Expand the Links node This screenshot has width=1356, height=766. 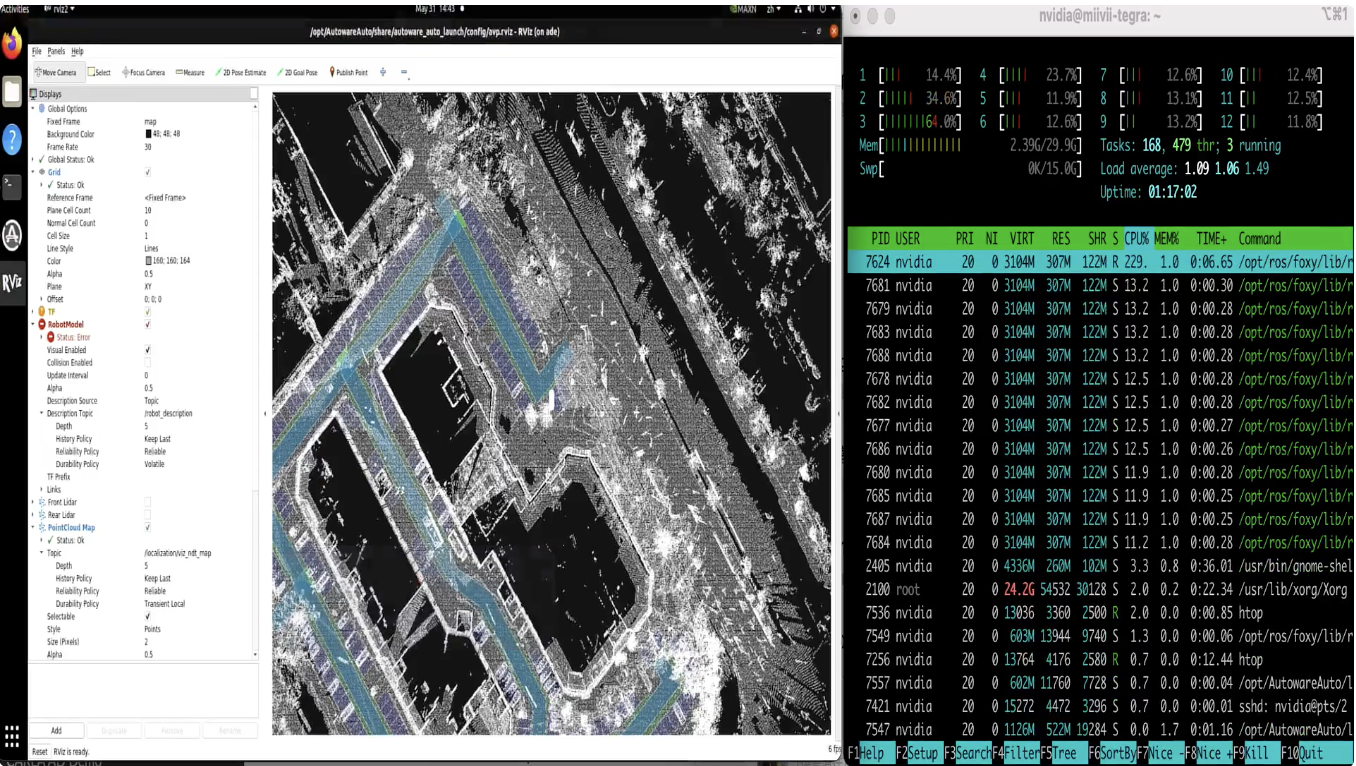pos(41,489)
